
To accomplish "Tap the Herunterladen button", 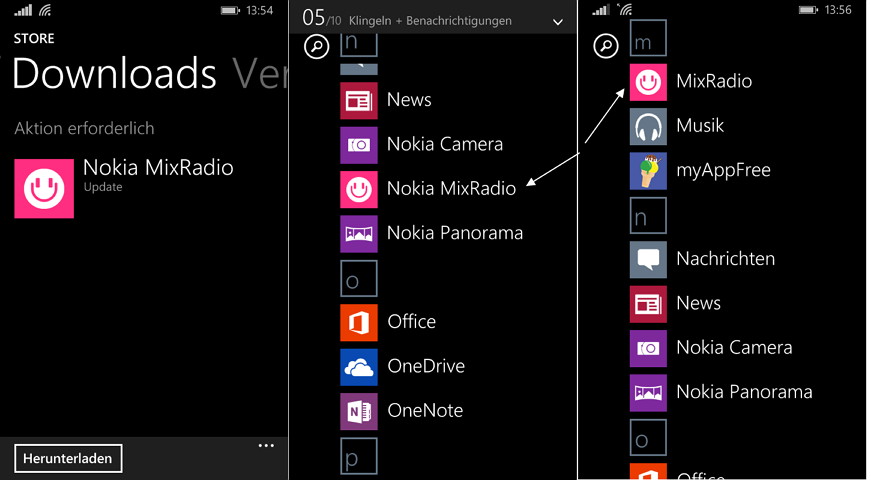I will click(x=68, y=458).
